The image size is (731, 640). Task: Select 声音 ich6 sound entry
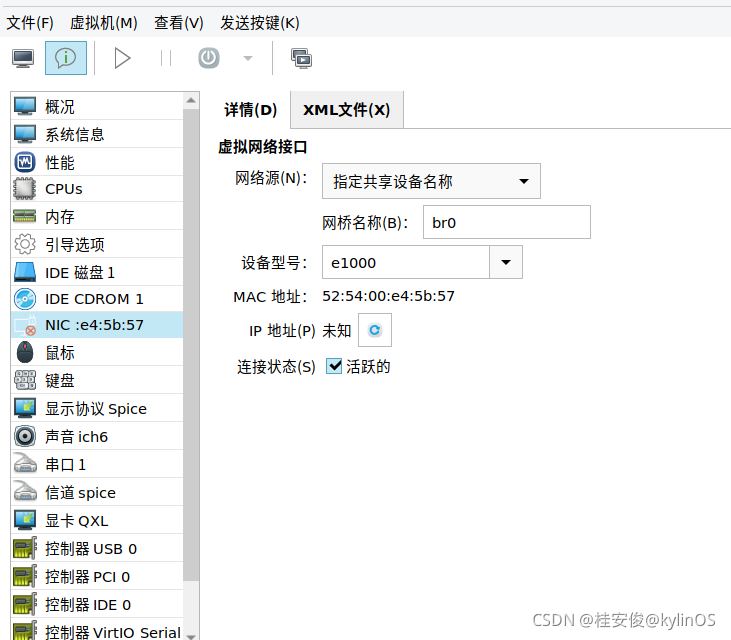[97, 436]
